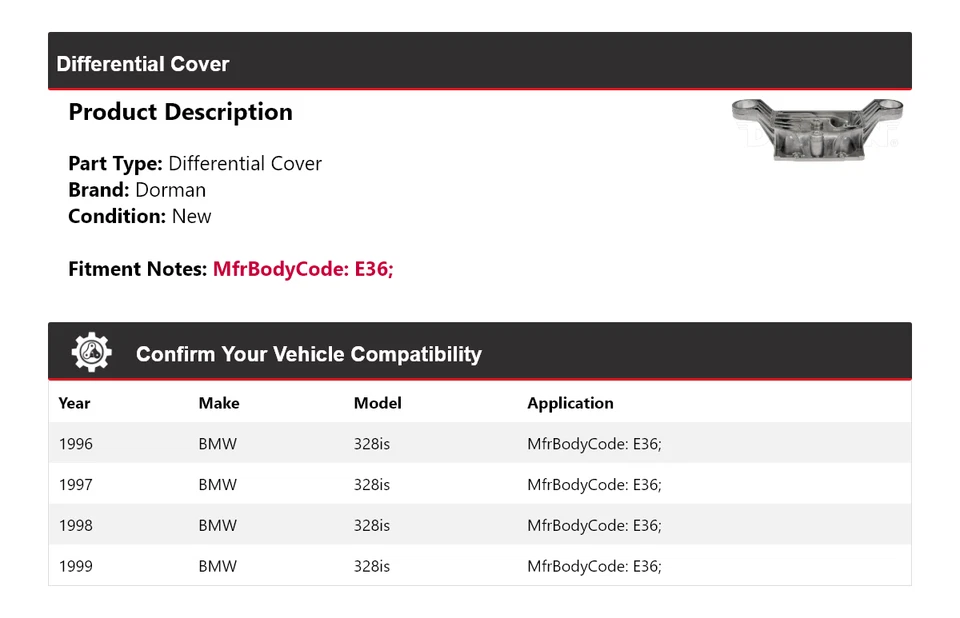Click BMW in the 1999 row
Image resolution: width=960 pixels, height=618 pixels.
coord(217,566)
